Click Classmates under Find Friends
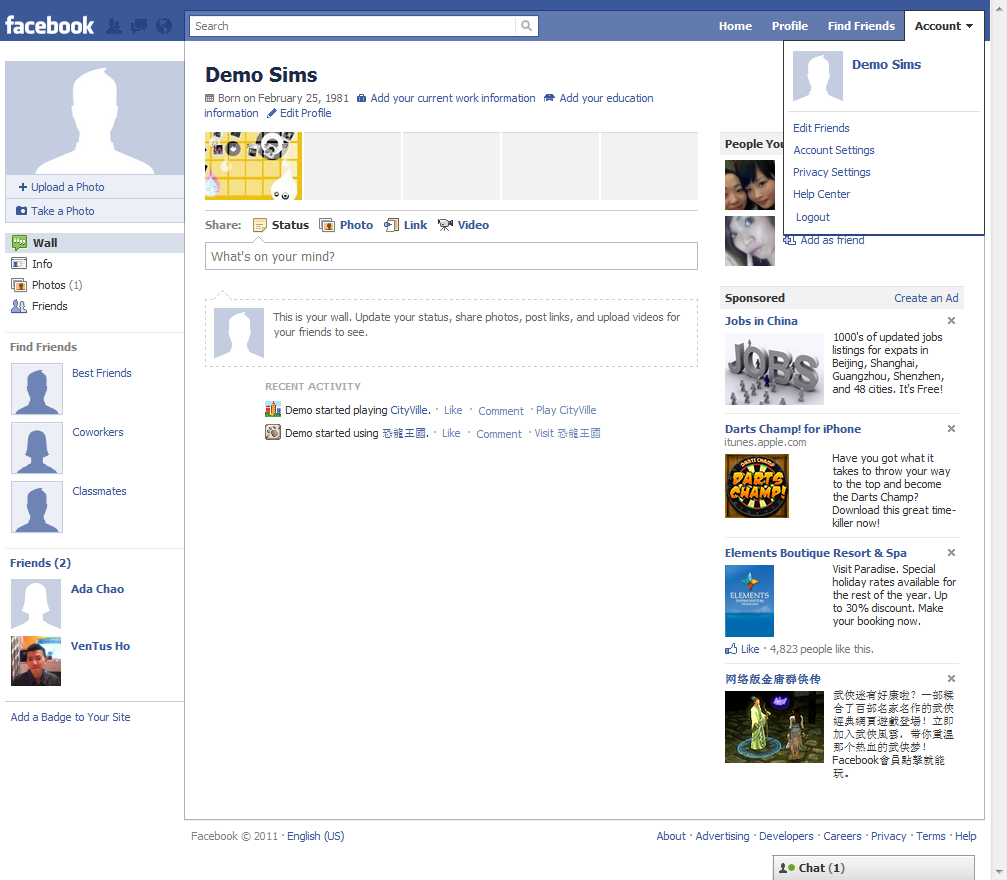The height and width of the screenshot is (880, 1007). coord(99,491)
